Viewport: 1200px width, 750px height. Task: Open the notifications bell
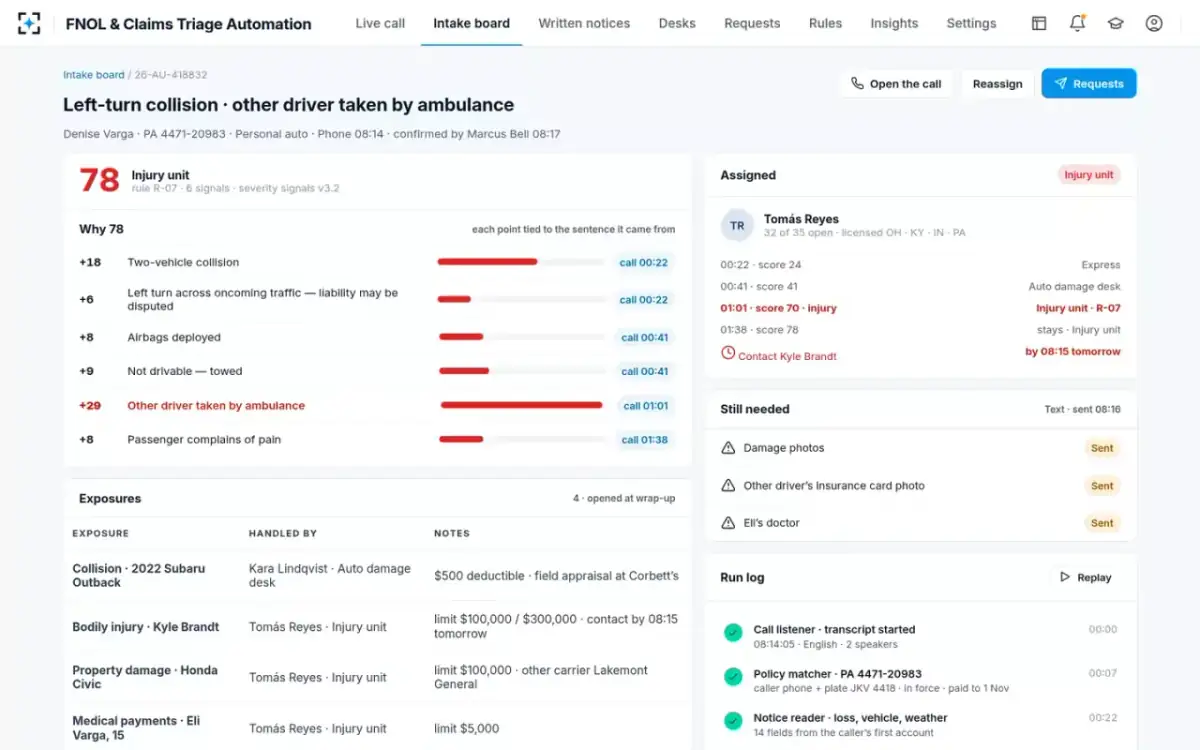(x=1077, y=23)
